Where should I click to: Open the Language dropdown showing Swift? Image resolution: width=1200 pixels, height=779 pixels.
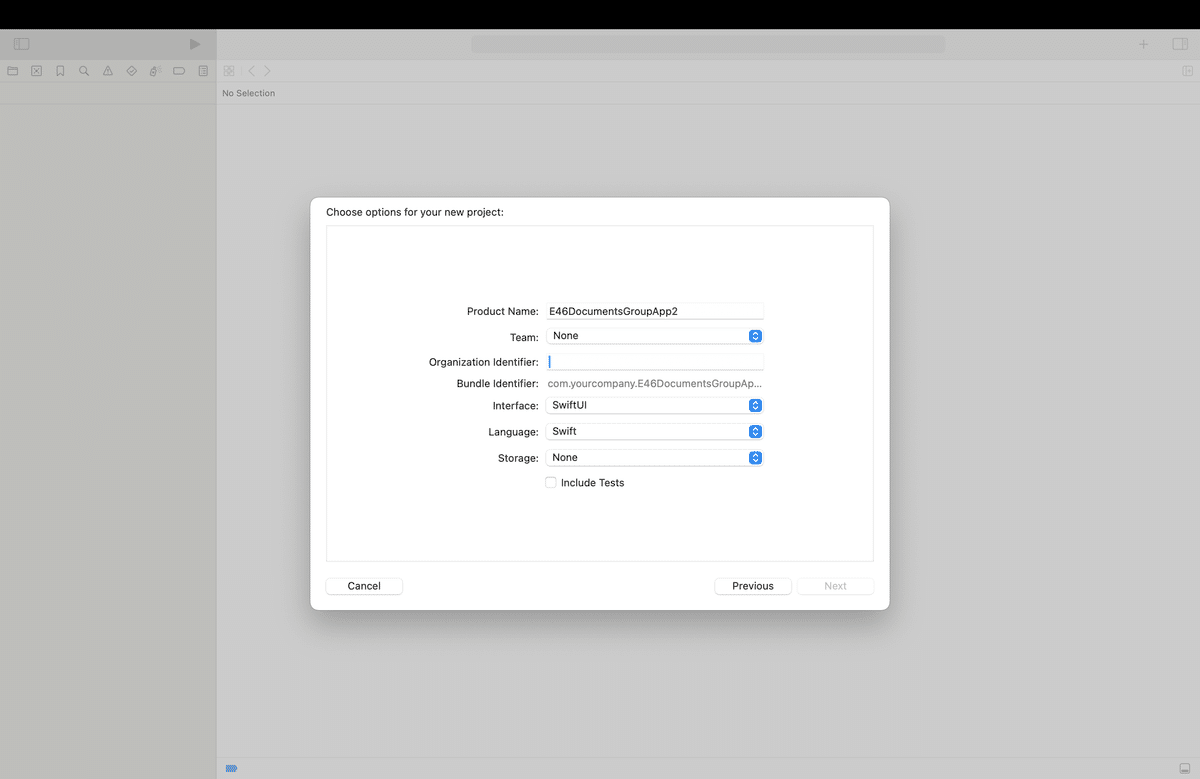coord(655,432)
